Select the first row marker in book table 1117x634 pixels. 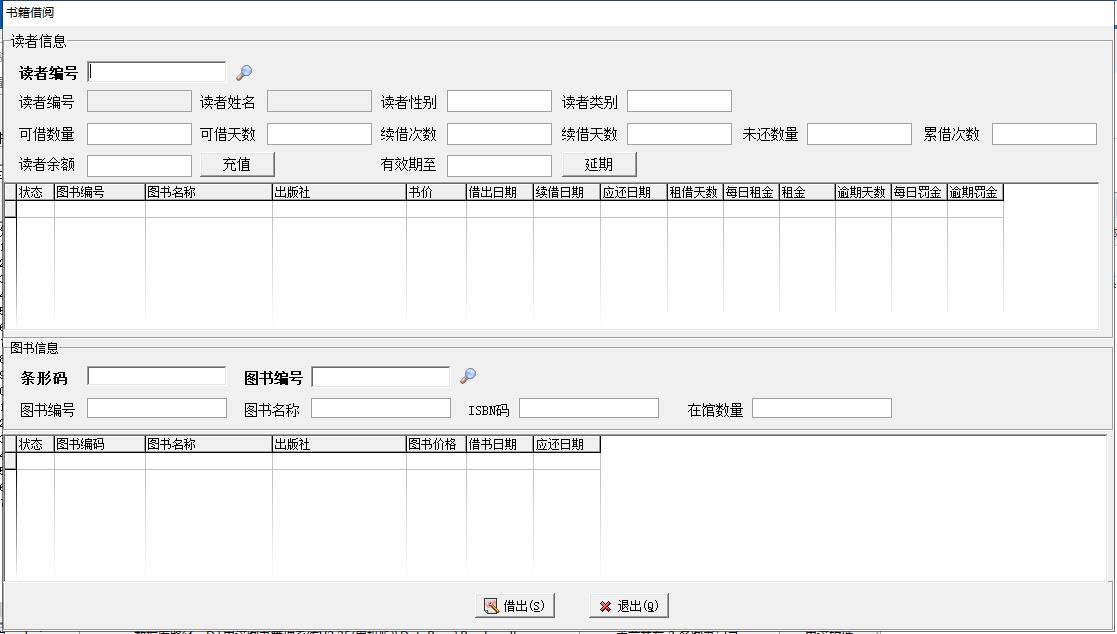pos(11,462)
